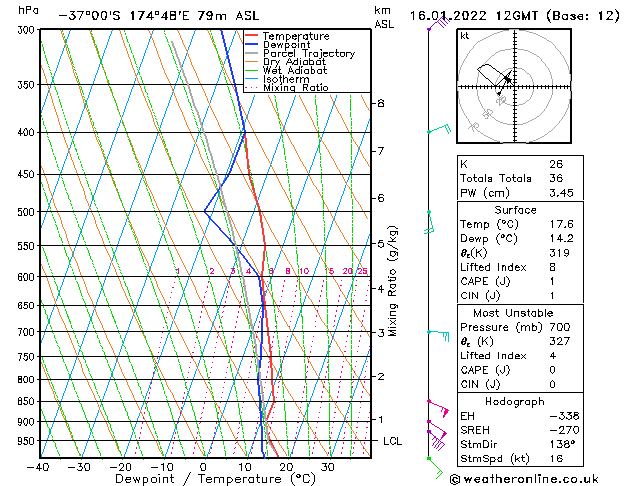The height and width of the screenshot is (486, 629).
Task: Click the 'Mixing Ratio (g/kg)' vertical axis label
Action: coord(392,281)
